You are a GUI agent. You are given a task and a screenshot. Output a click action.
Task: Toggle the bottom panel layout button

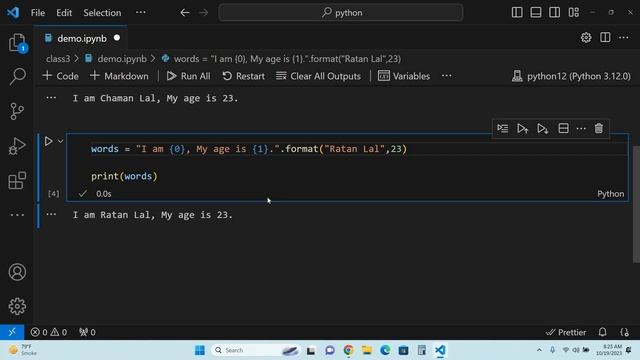pos(536,13)
